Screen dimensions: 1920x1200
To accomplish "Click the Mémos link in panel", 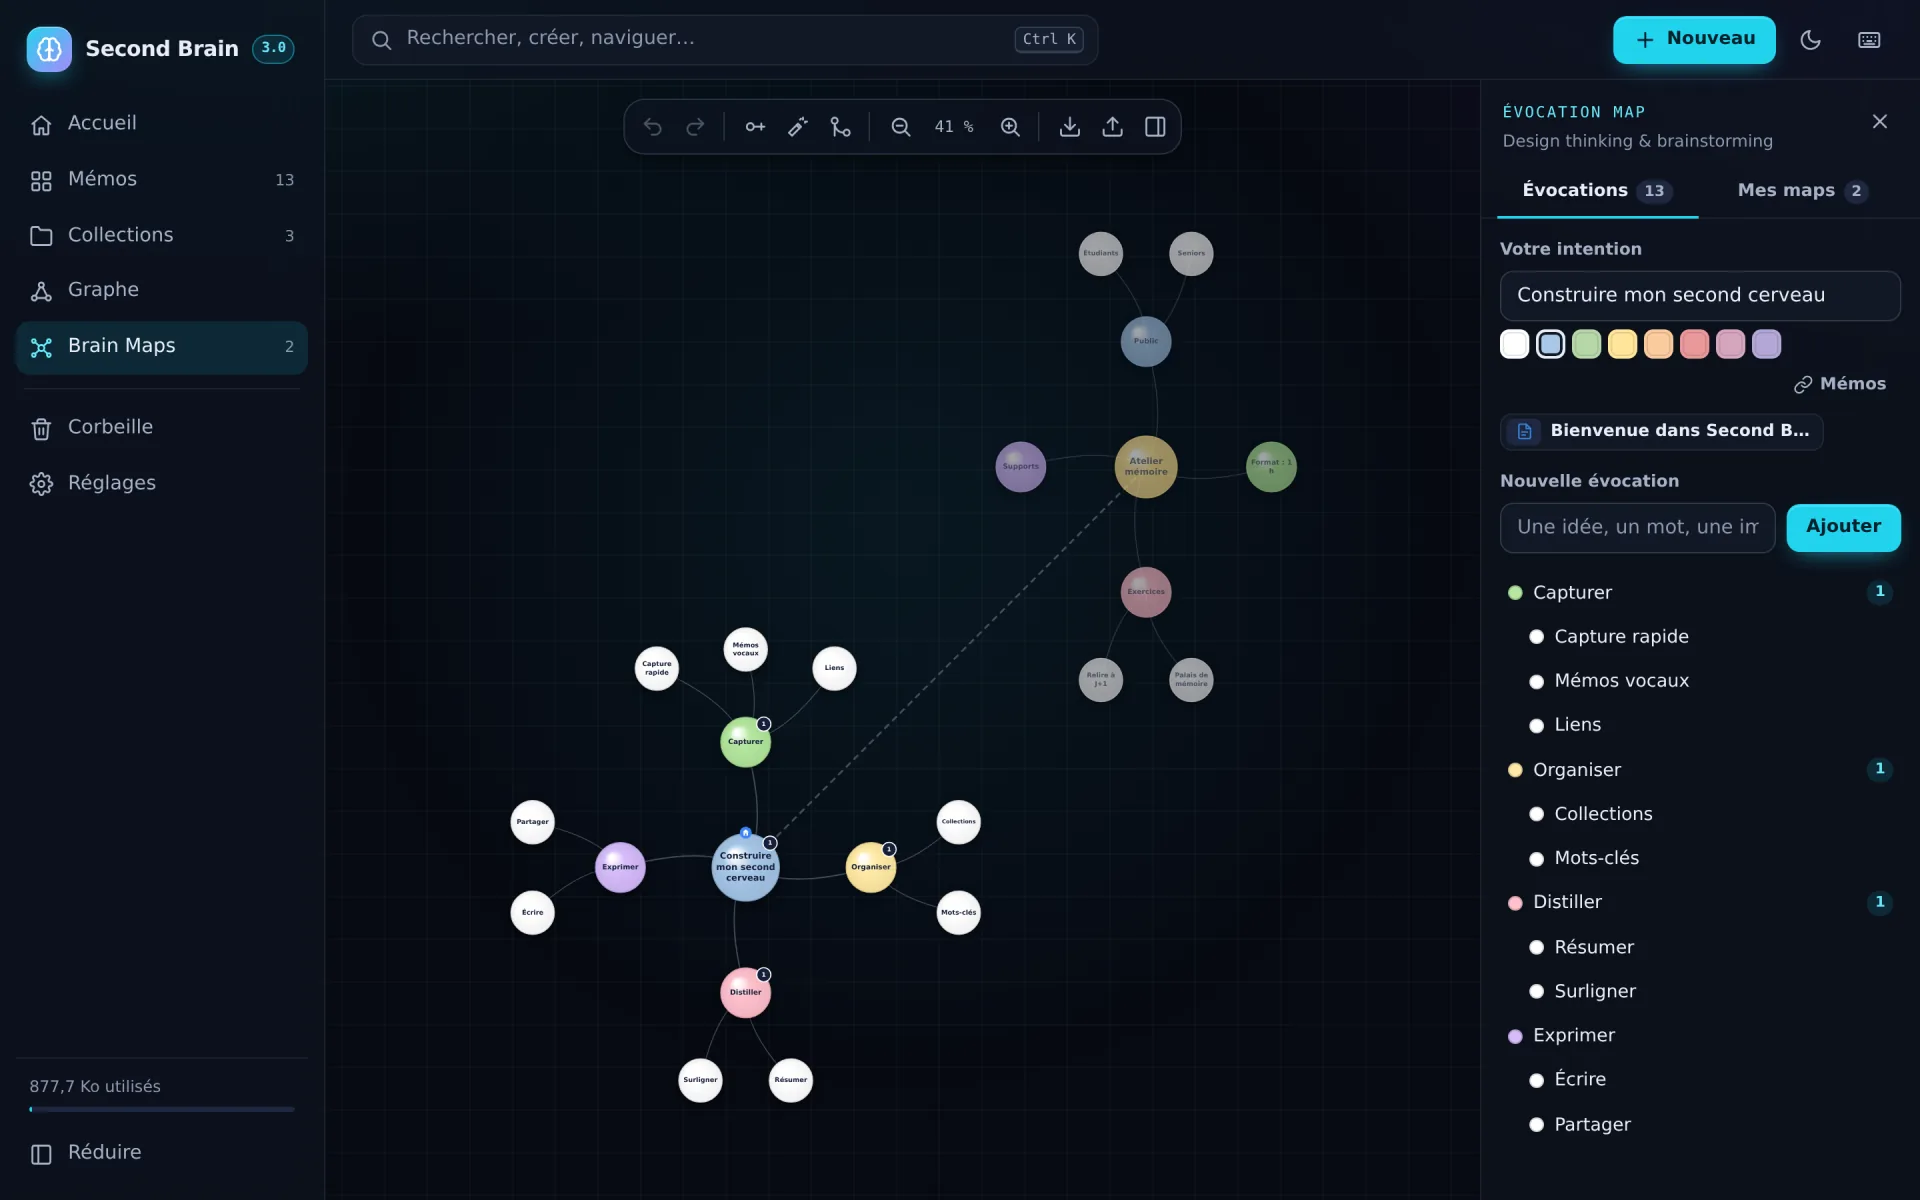I will click(1840, 384).
